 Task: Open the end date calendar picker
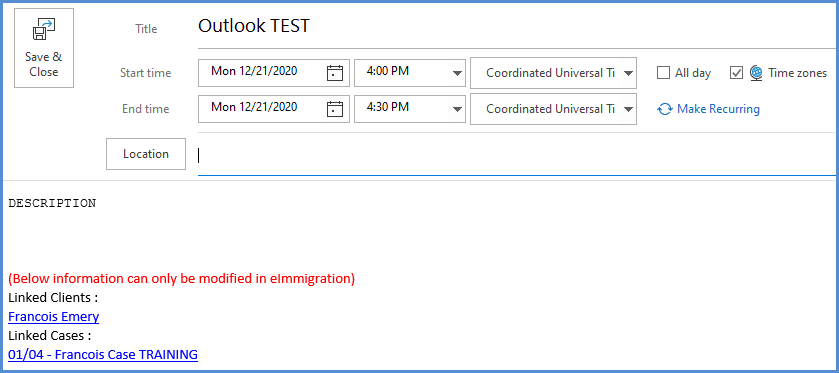[334, 109]
